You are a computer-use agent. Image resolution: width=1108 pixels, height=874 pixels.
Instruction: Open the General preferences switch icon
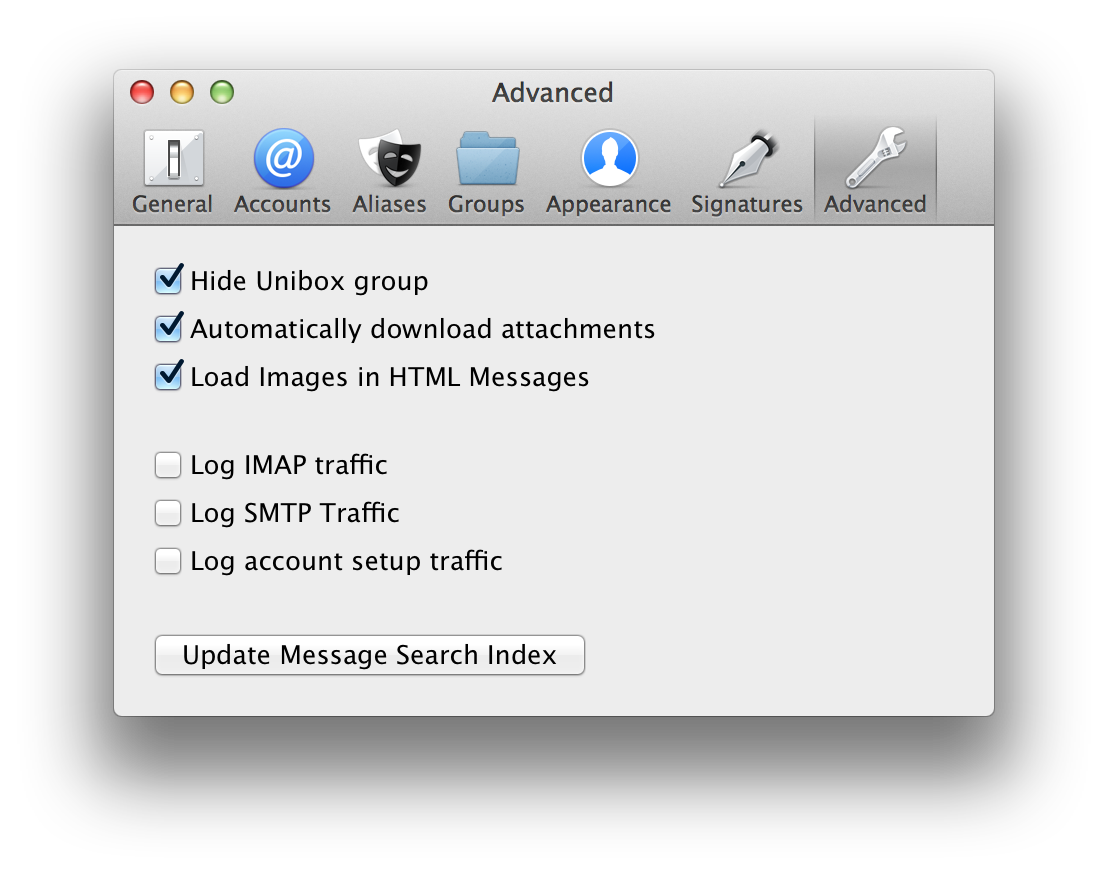point(173,158)
